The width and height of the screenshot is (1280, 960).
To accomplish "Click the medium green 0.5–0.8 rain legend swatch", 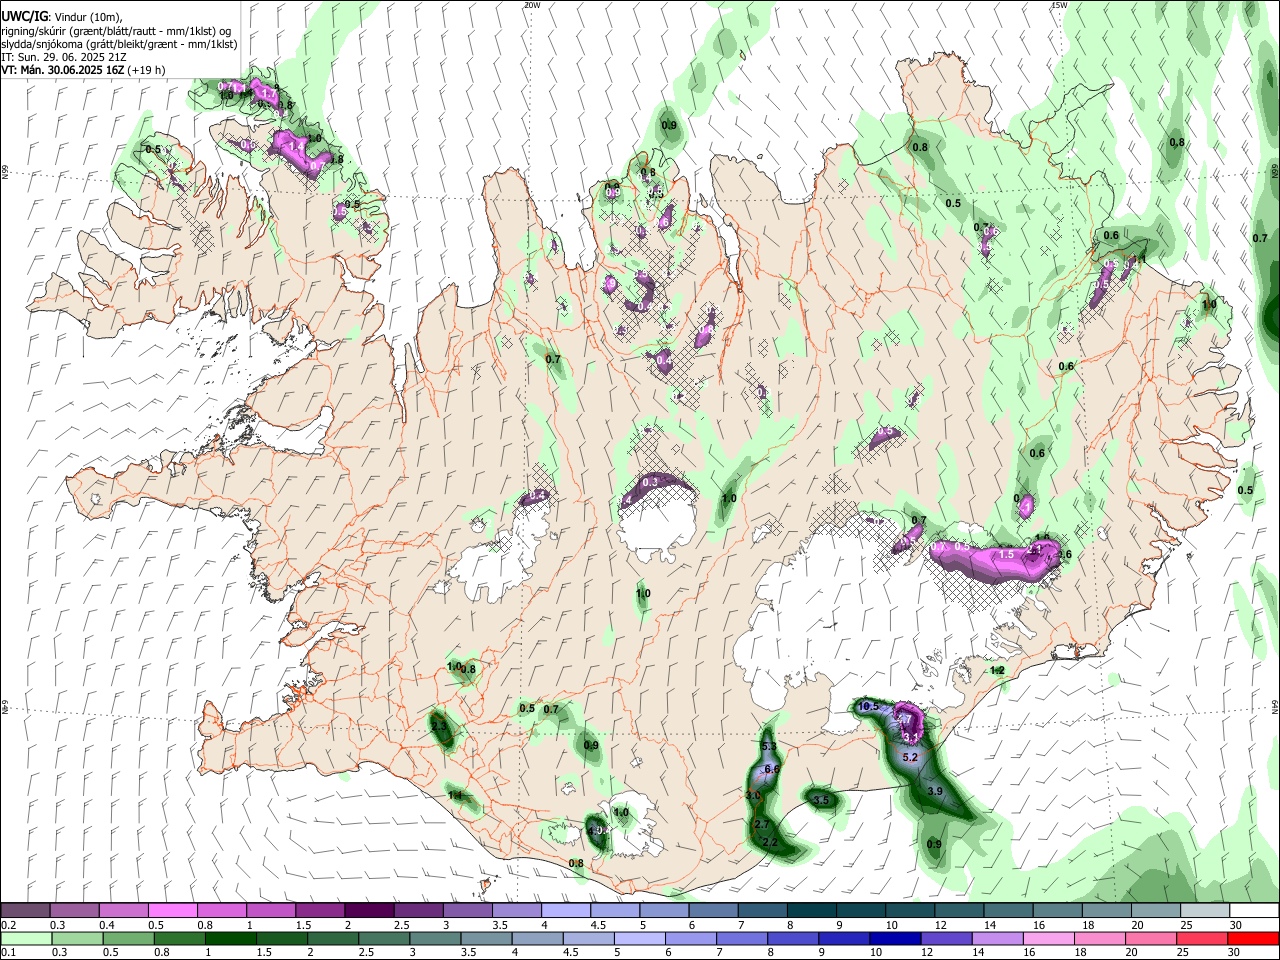I will click(x=129, y=938).
